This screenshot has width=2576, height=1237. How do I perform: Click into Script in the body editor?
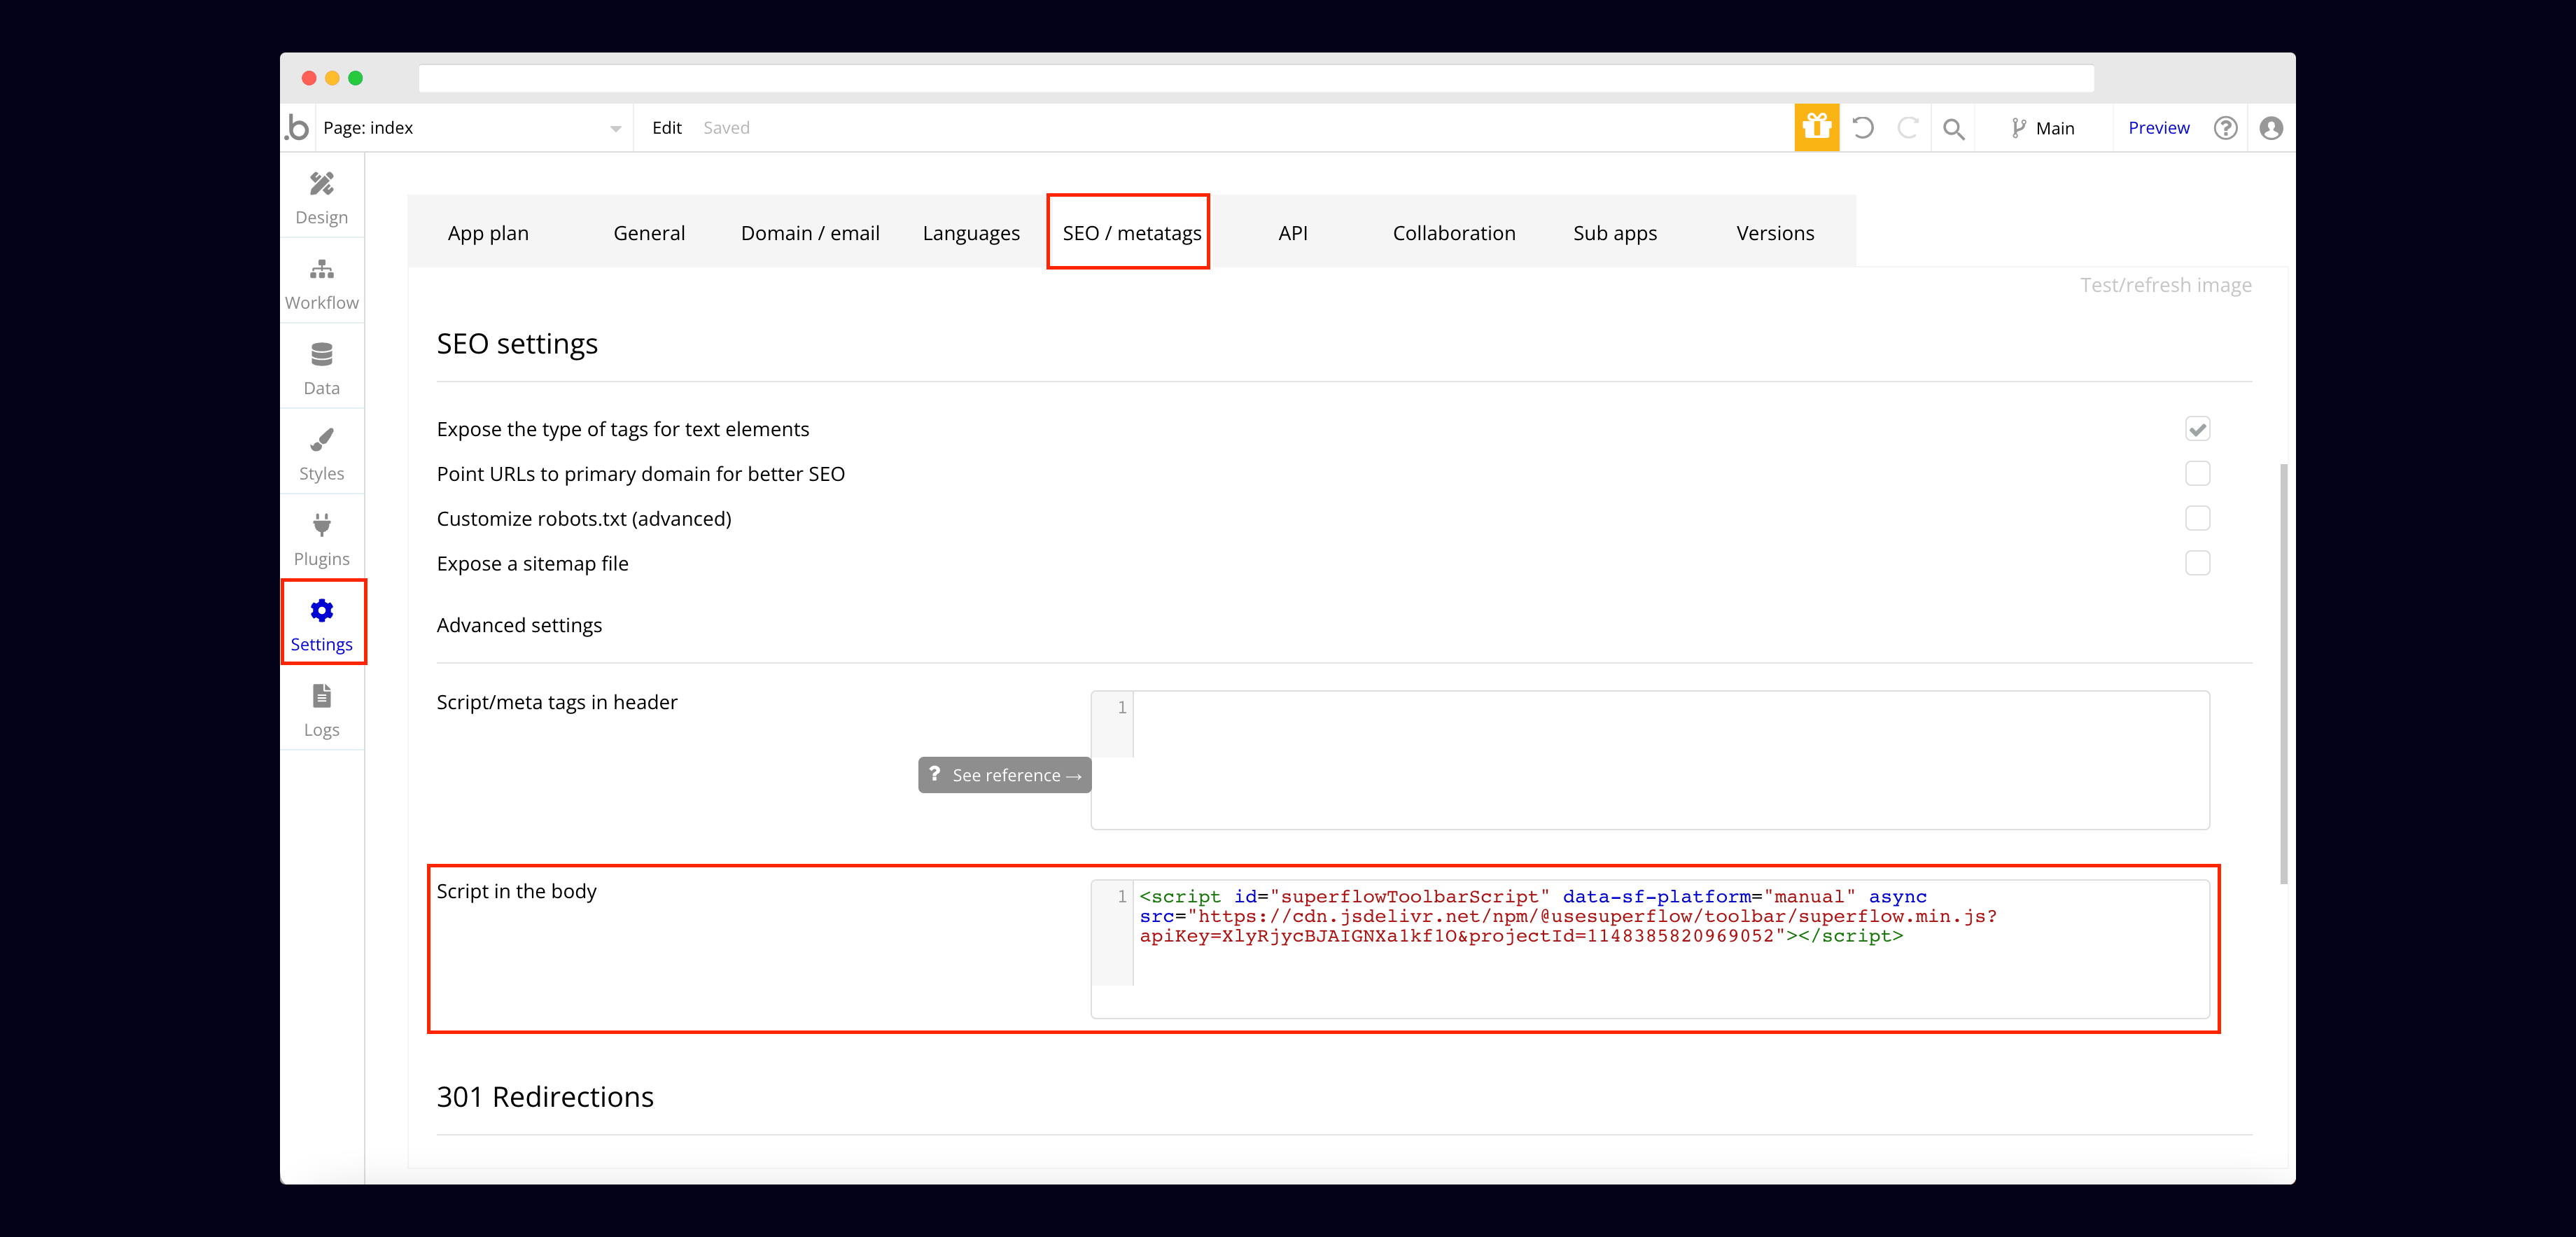point(1650,949)
